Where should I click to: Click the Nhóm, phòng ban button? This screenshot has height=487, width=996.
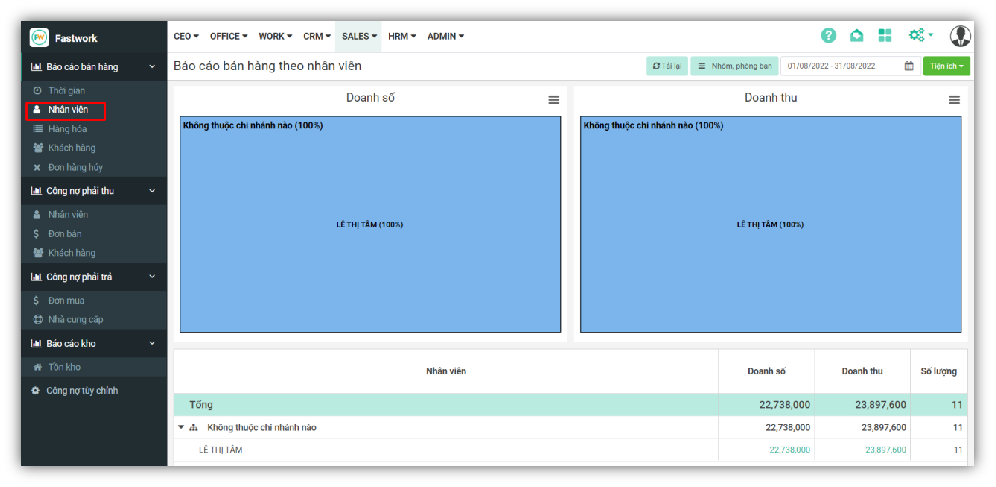pyautogui.click(x=733, y=66)
